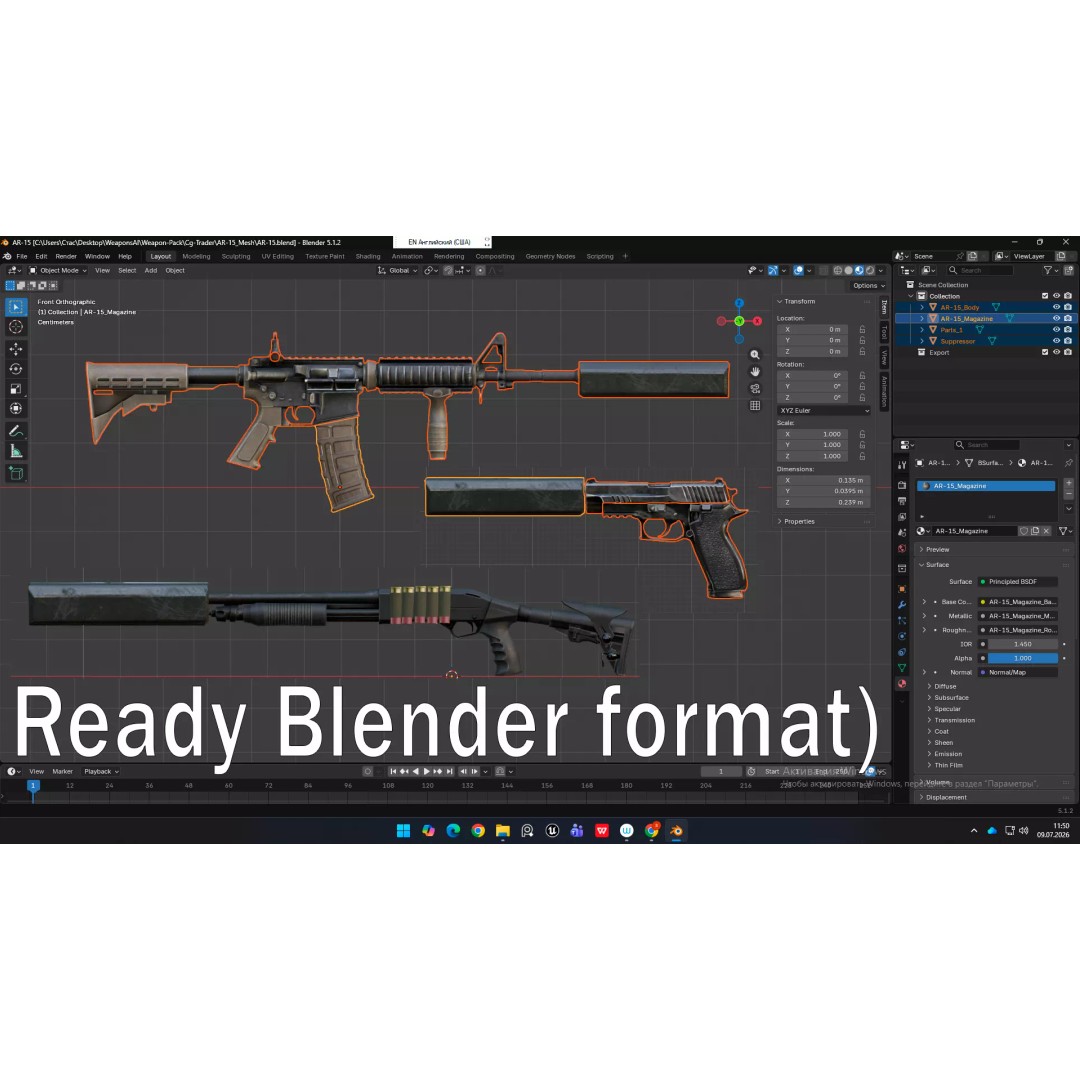The height and width of the screenshot is (1080, 1080).
Task: Click the Blender logo menu icon
Action: [x=7, y=256]
